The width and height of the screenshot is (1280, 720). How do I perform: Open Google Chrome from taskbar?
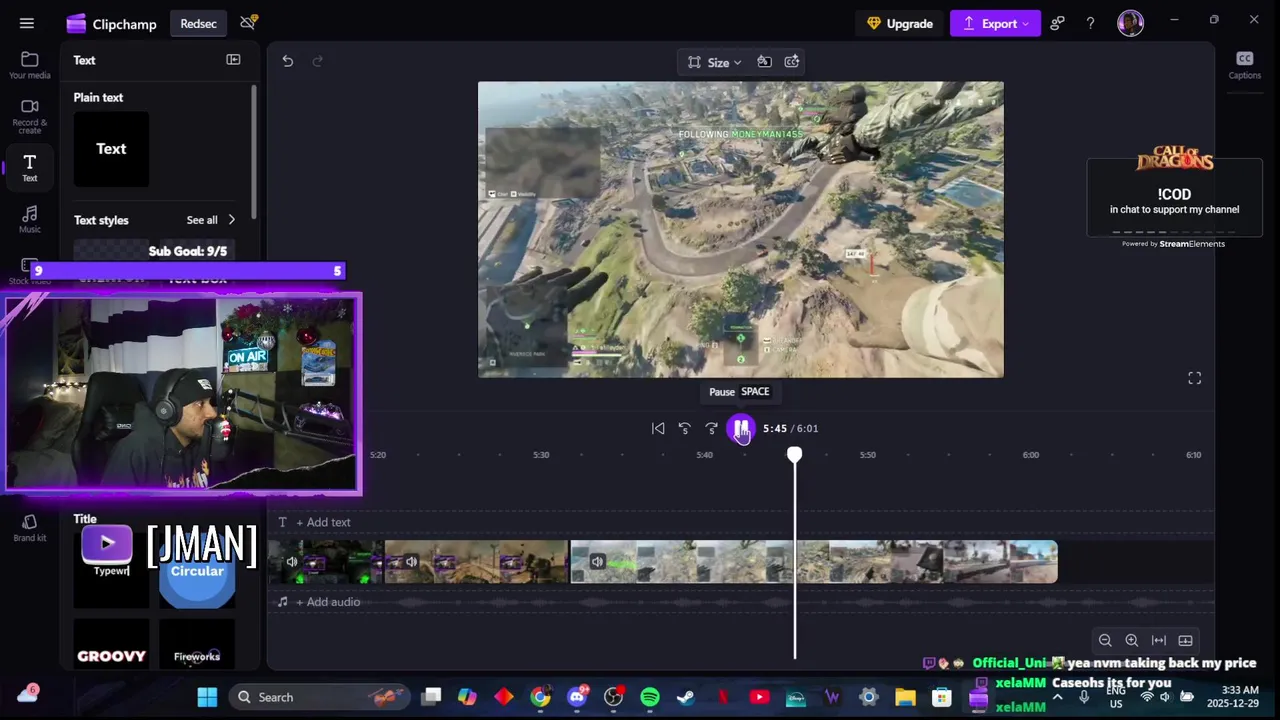[x=540, y=697]
